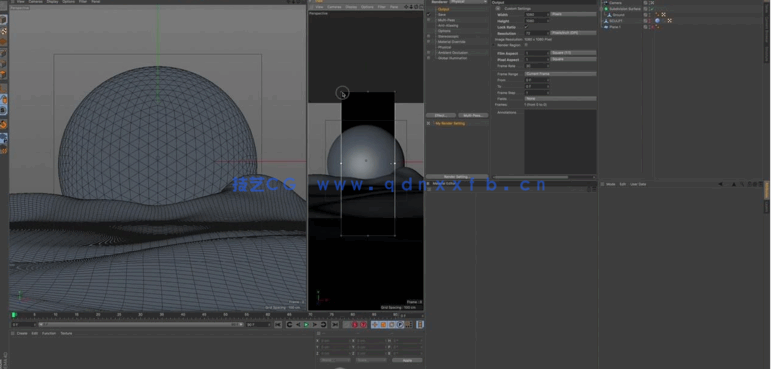
Task: Click the Apply button in Coordinates
Action: coord(407,361)
